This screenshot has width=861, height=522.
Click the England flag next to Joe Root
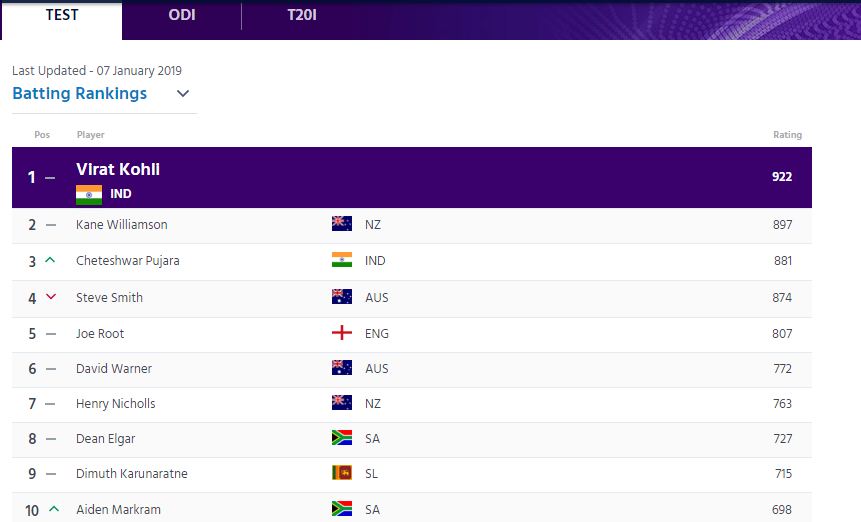342,333
